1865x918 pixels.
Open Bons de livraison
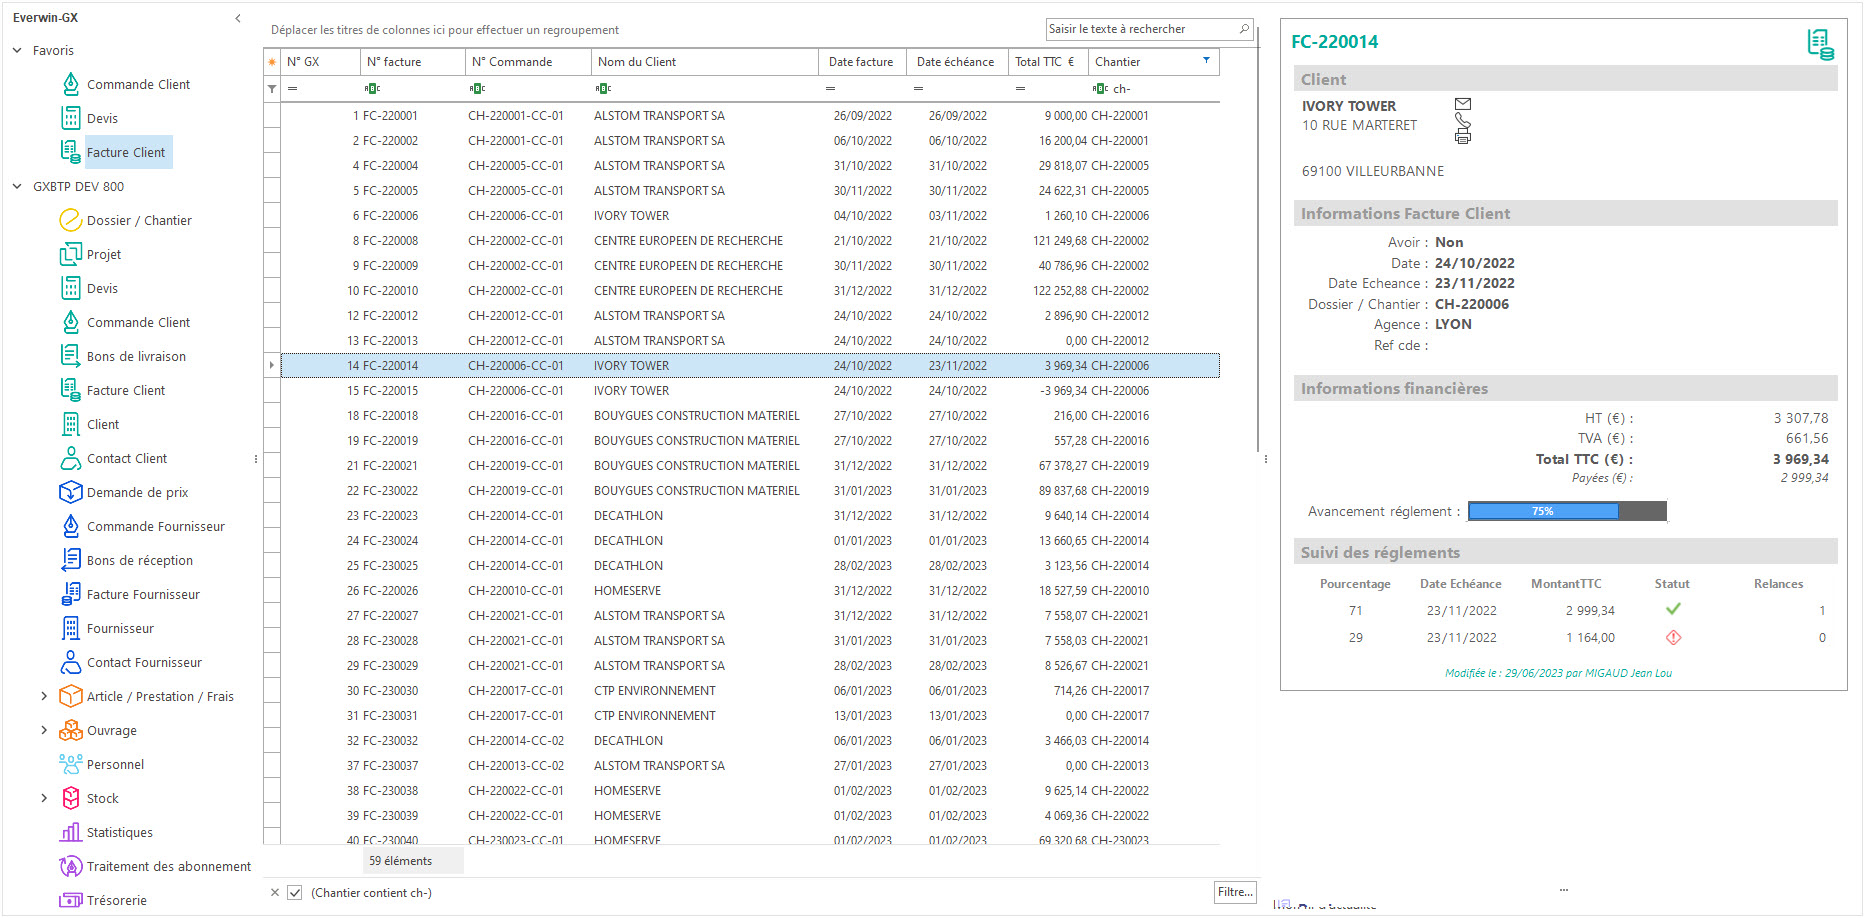click(136, 357)
